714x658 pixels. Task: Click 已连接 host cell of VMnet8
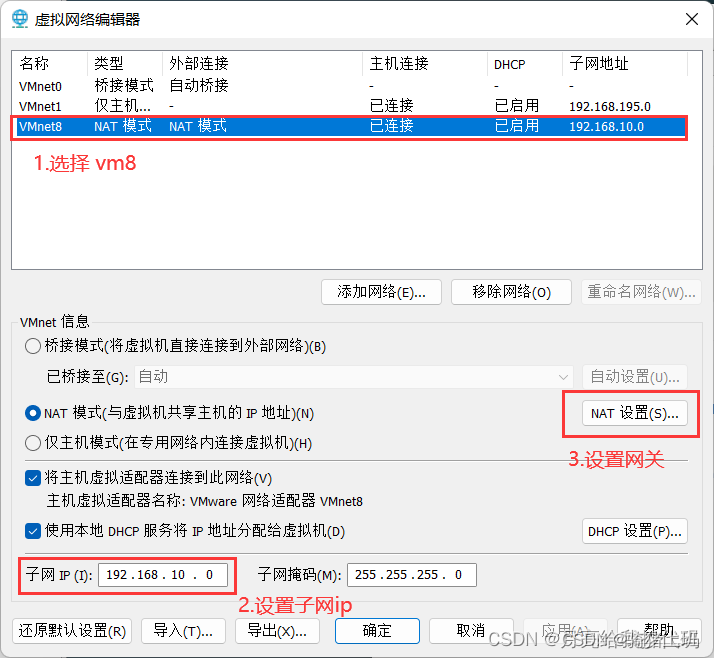[x=391, y=126]
